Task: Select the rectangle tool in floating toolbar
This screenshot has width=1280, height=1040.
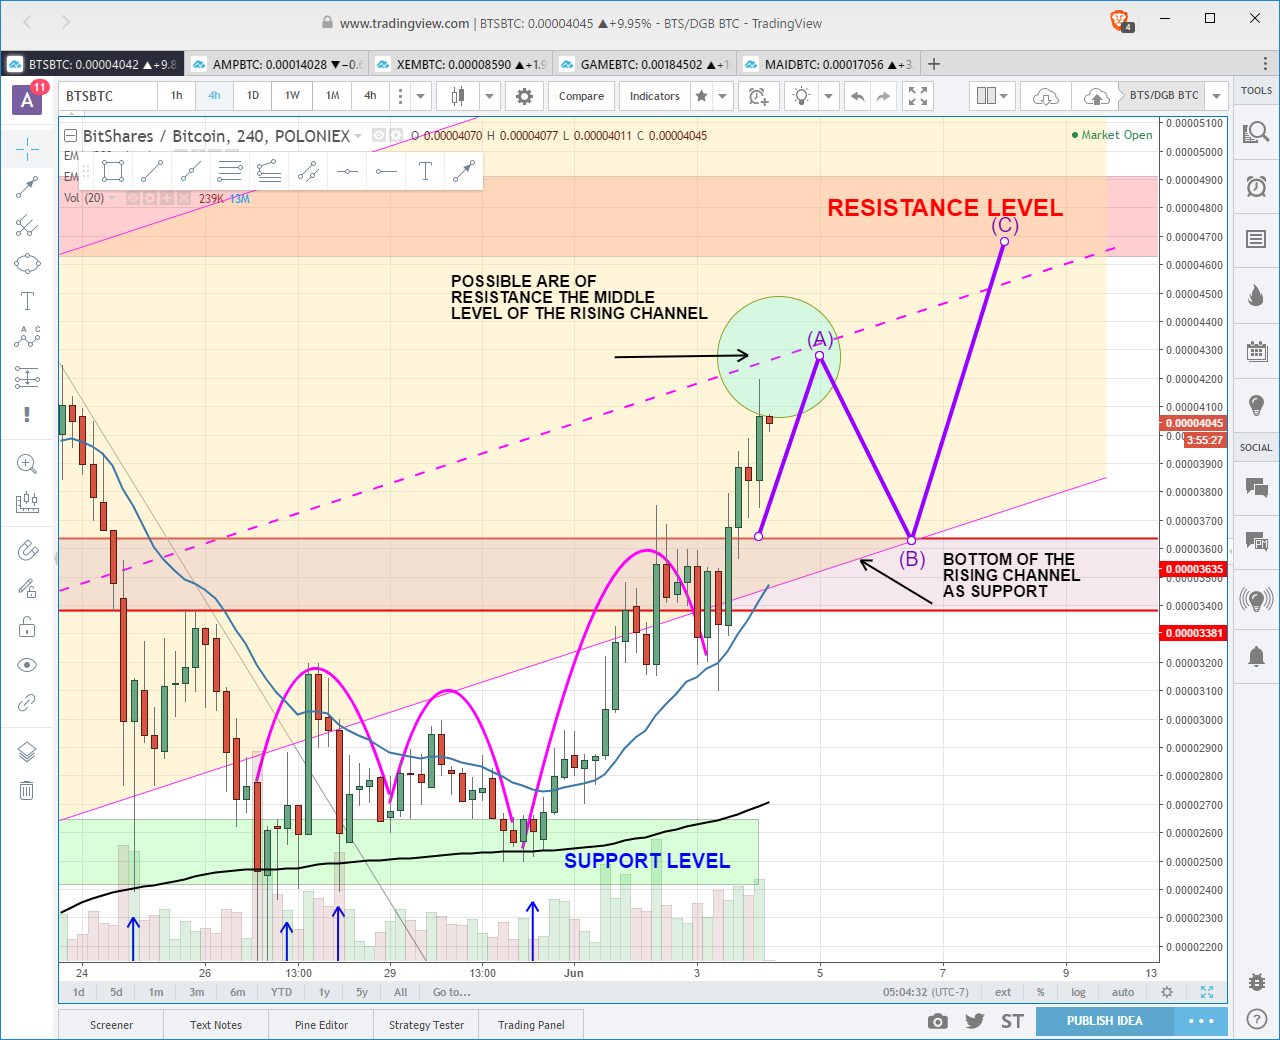Action: click(113, 171)
